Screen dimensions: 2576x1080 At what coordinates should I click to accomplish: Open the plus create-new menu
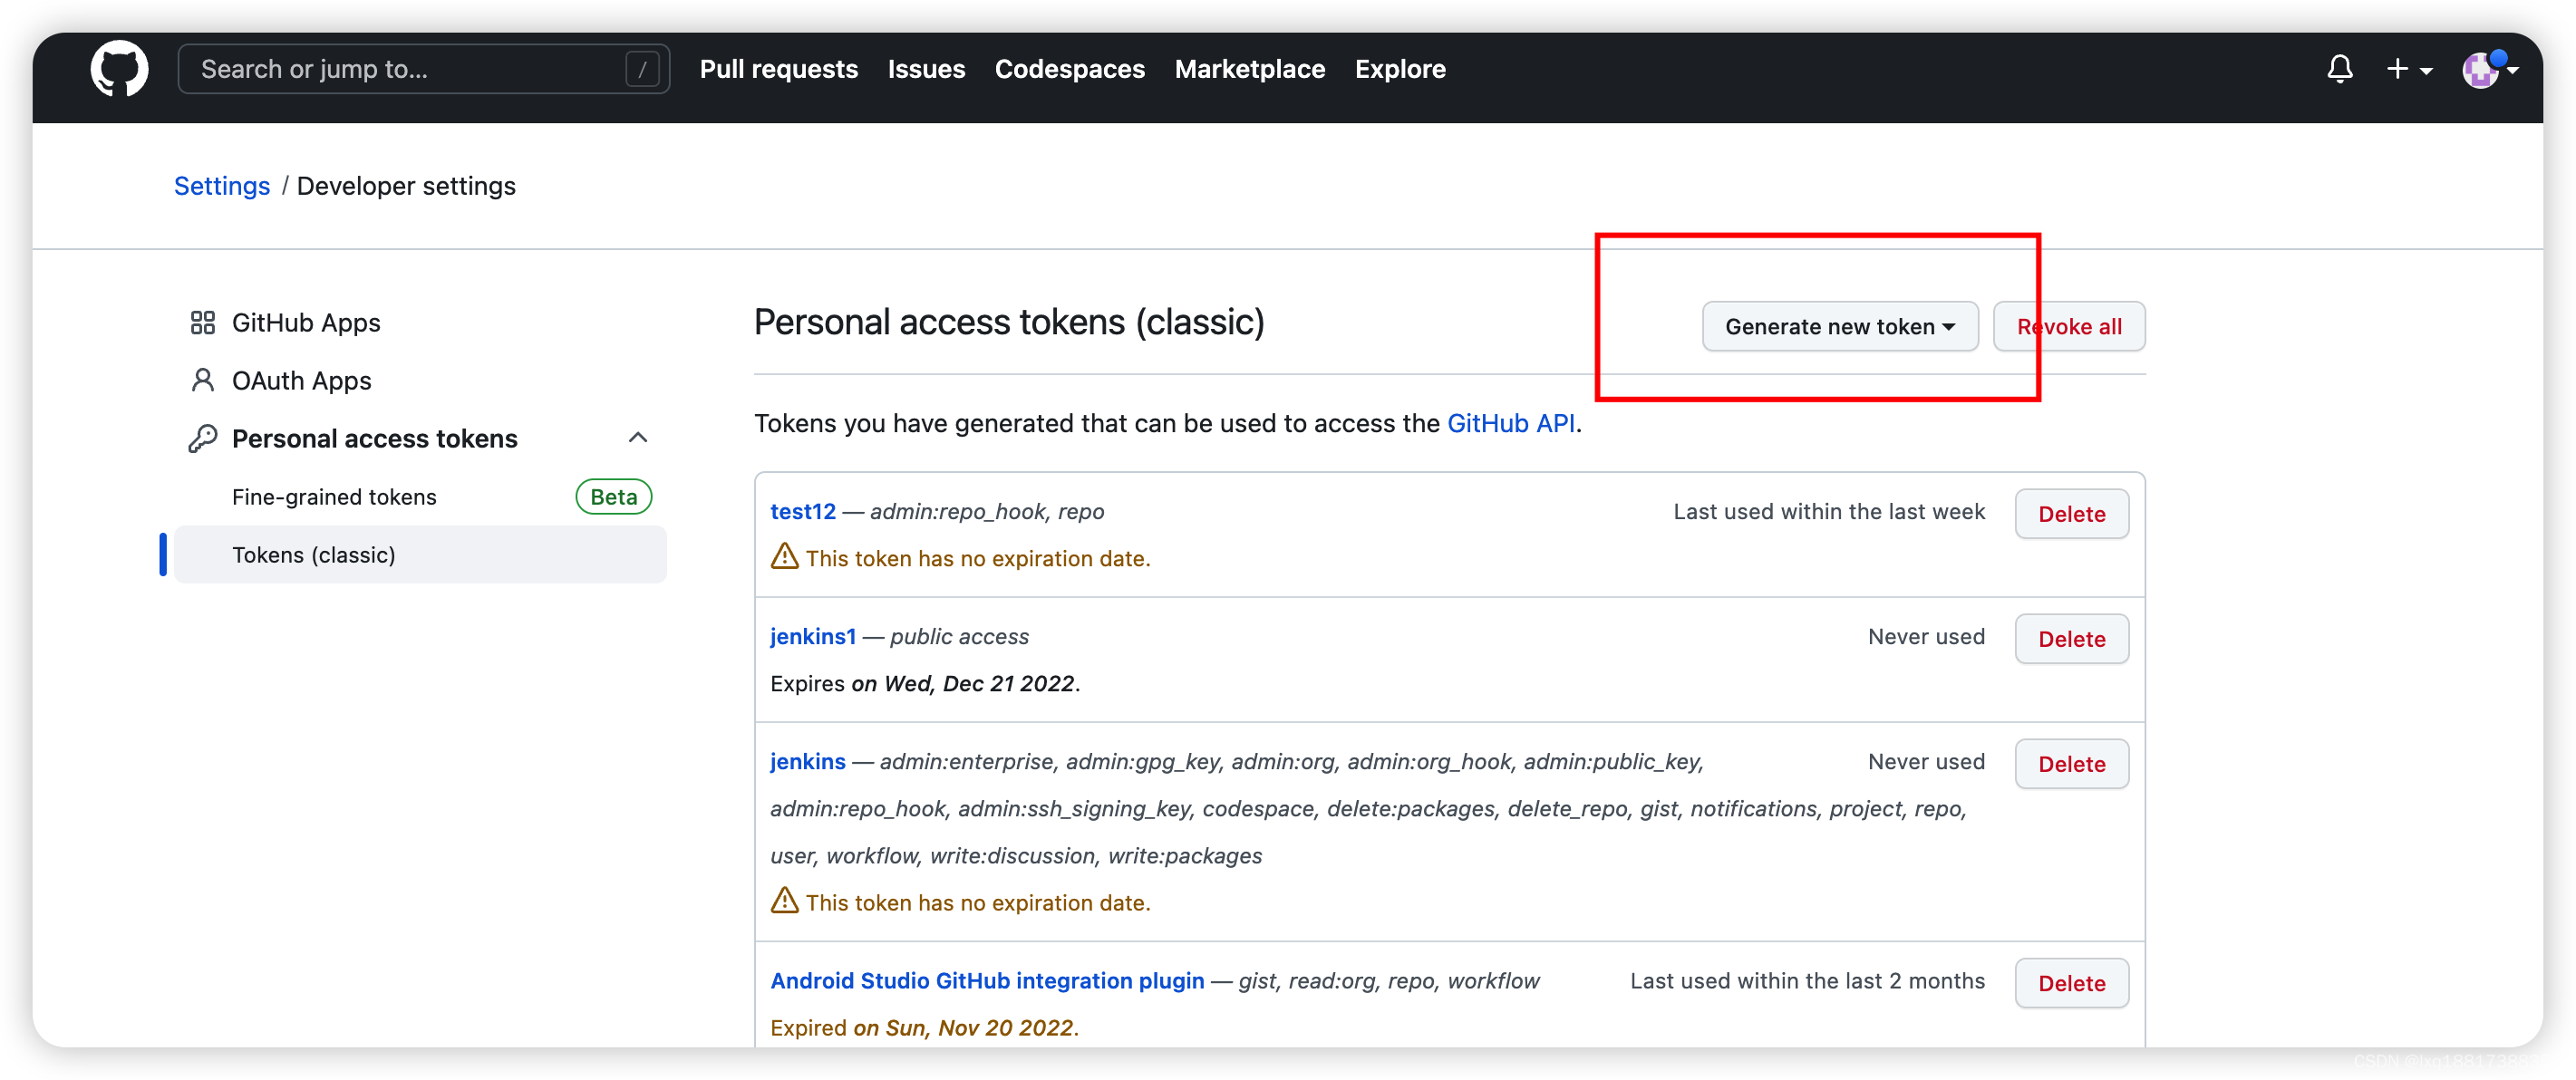pos(2408,69)
